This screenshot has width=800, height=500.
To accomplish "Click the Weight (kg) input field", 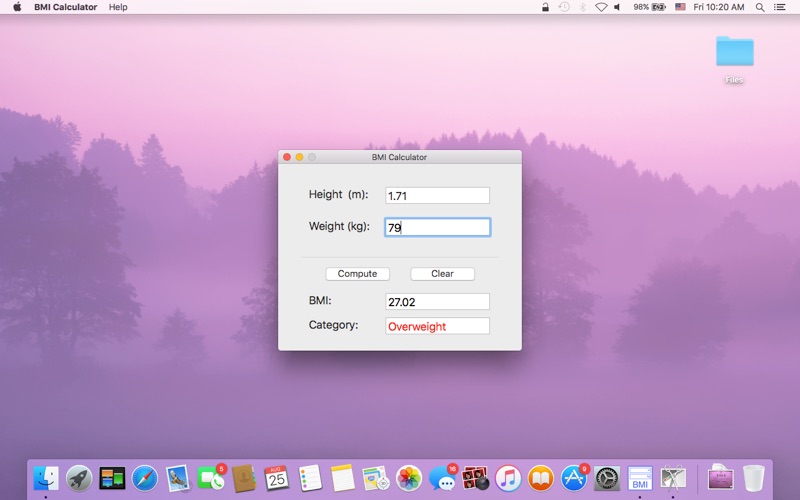I will pos(437,228).
